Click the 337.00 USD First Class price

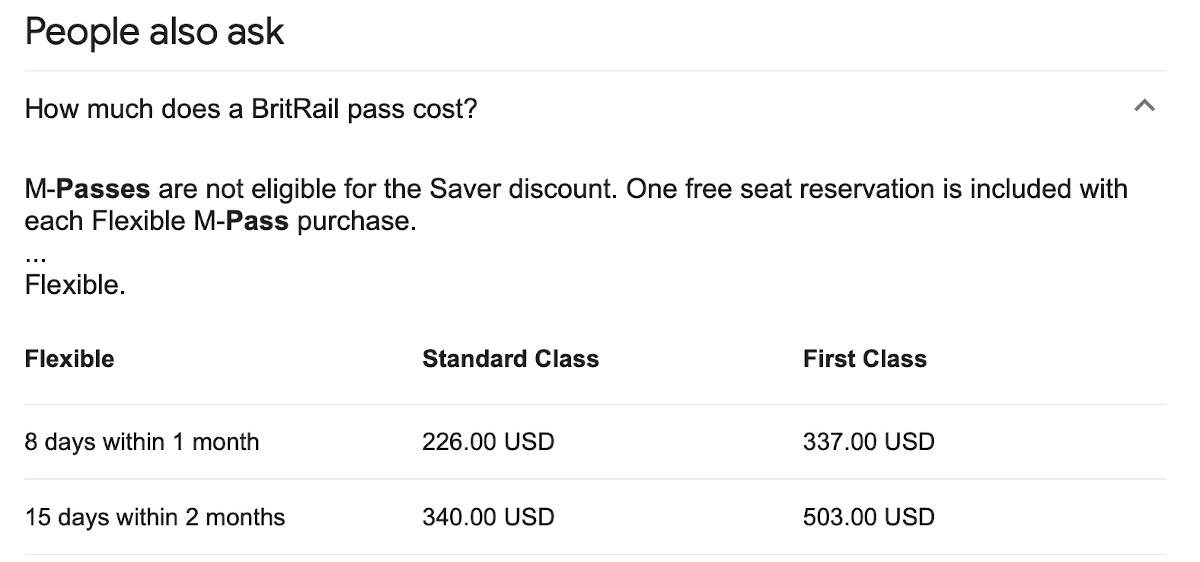868,441
